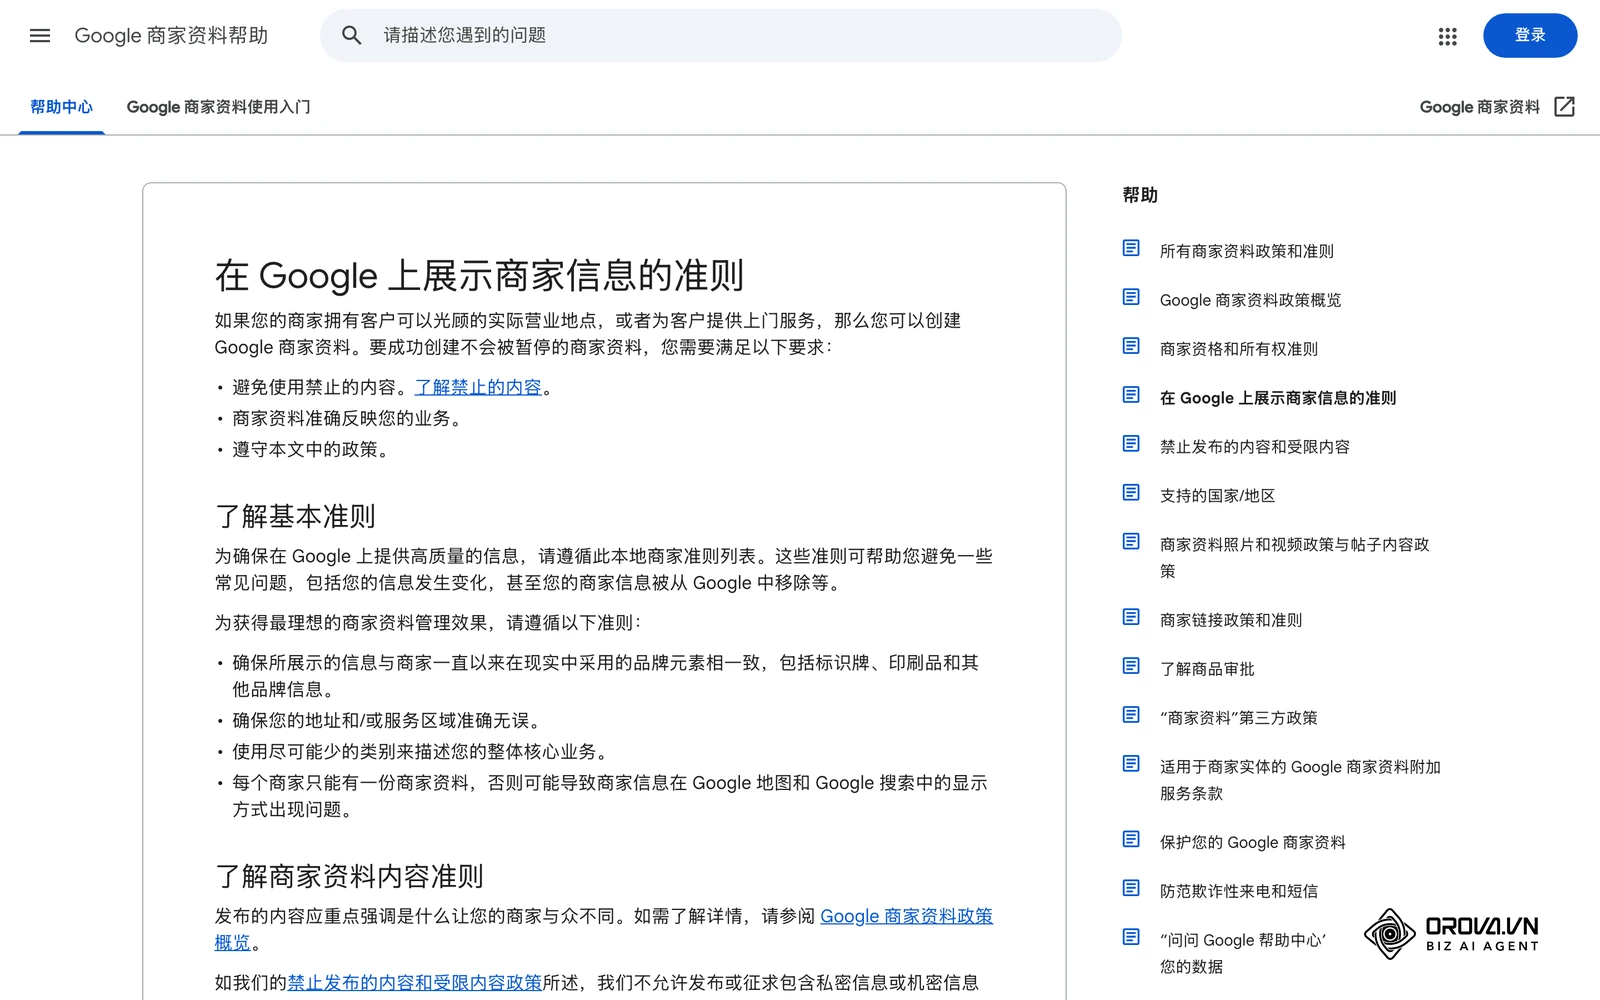Click the article icon next to 商家资格和所有权准则
1600x1000 pixels.
1131,346
